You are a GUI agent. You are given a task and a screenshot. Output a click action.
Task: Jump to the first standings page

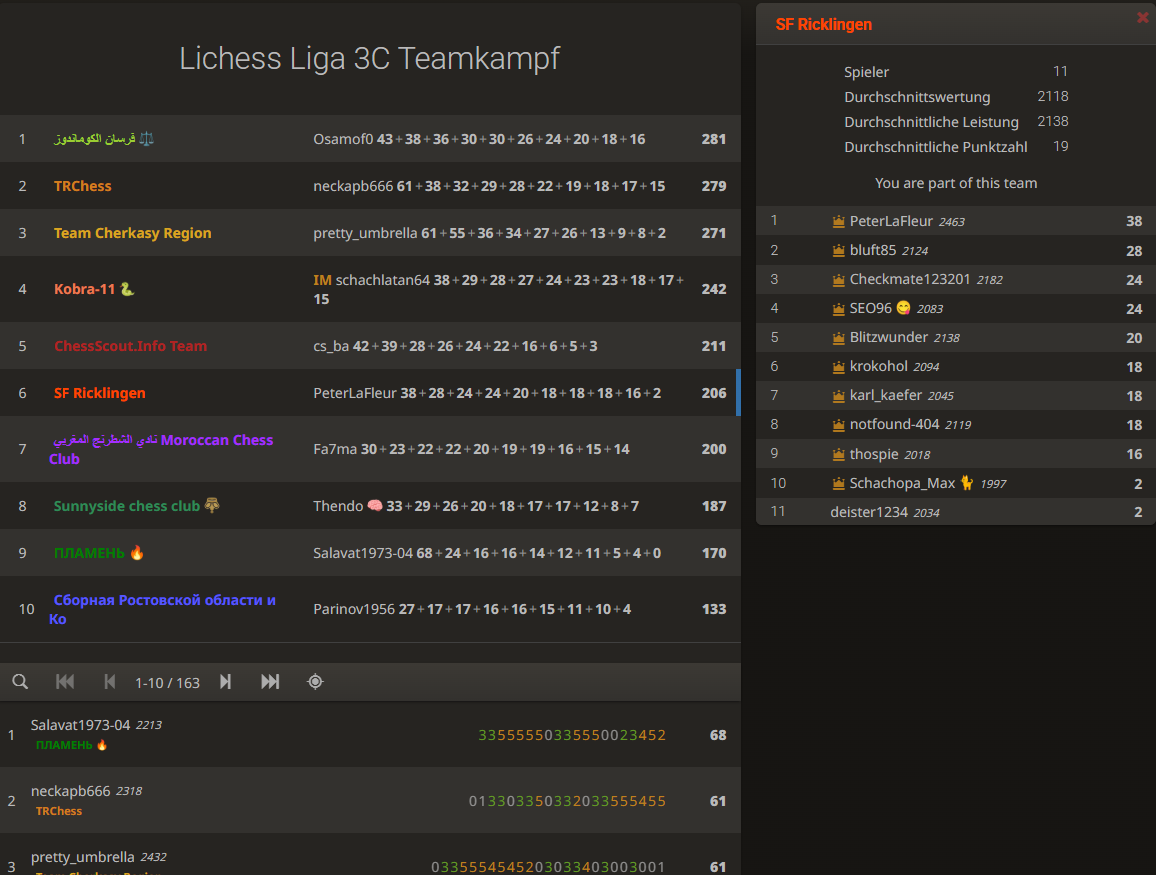click(x=65, y=681)
